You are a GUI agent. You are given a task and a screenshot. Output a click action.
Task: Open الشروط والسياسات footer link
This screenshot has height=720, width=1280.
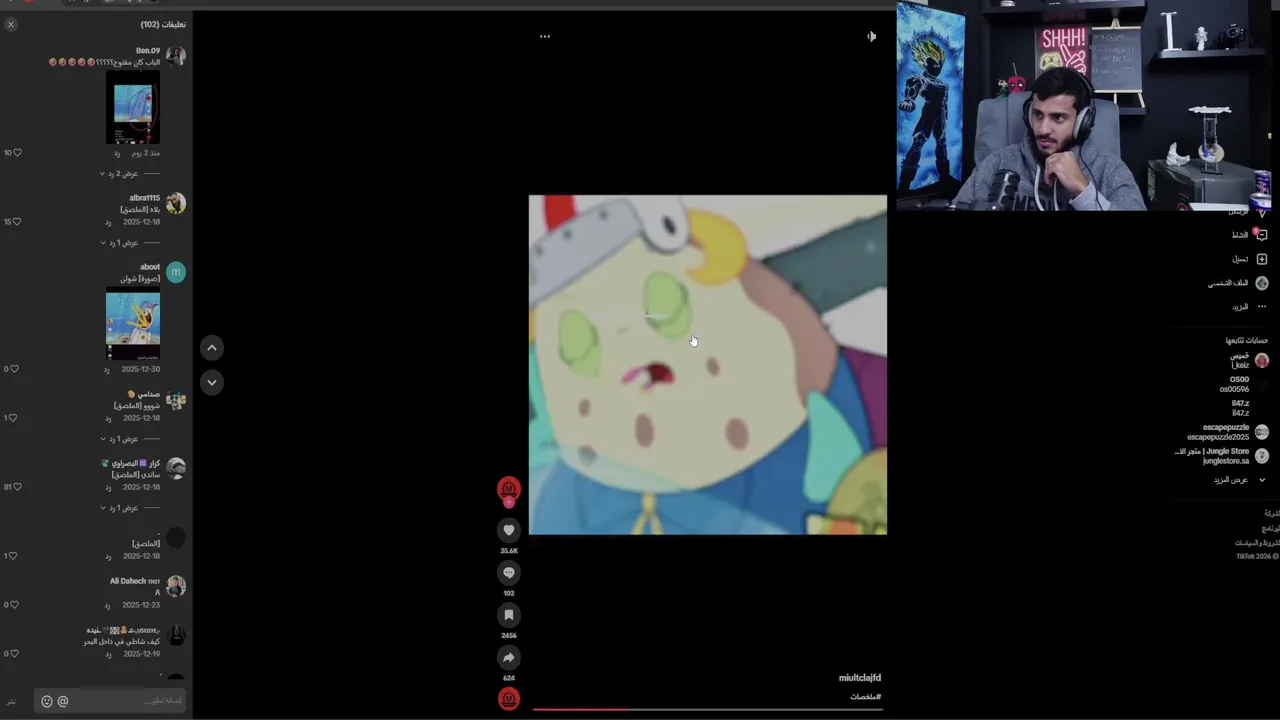click(1257, 543)
